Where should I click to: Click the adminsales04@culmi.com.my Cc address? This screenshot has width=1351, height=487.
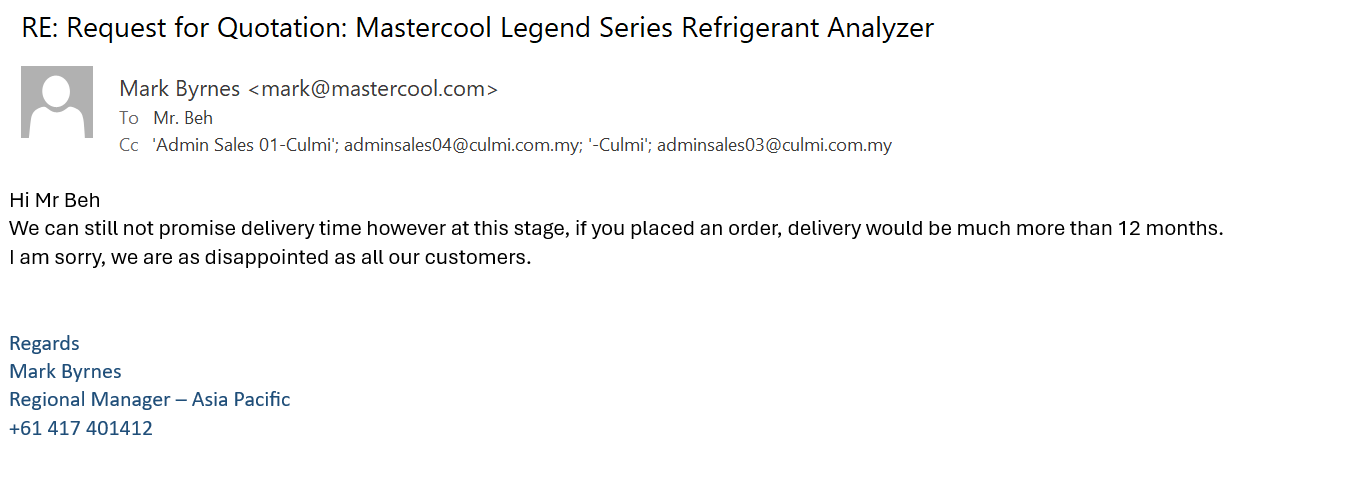click(463, 145)
